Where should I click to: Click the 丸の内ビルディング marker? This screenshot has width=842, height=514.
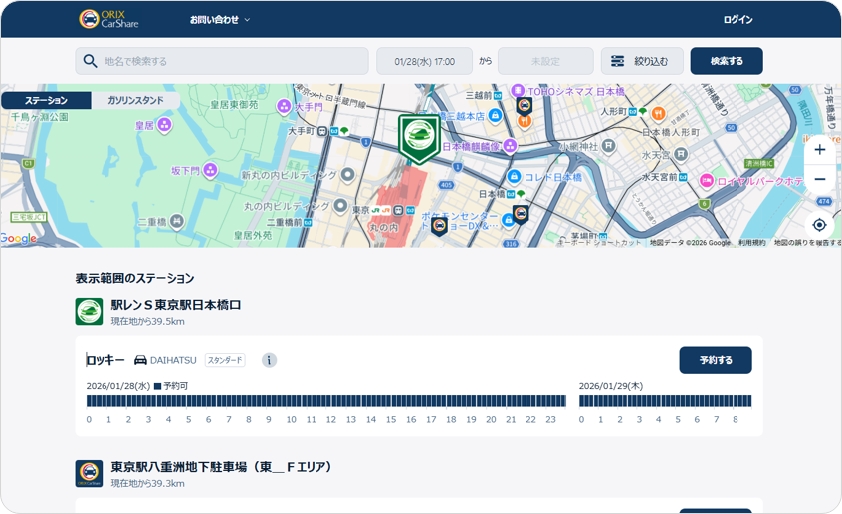coord(339,205)
